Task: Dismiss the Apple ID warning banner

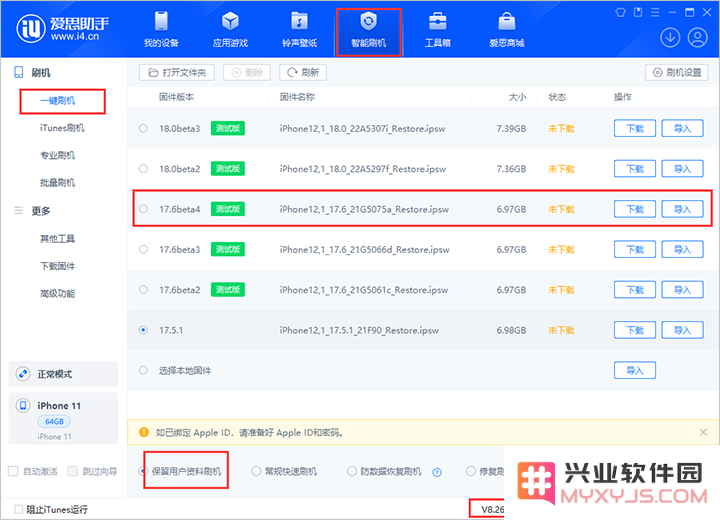Action: click(x=703, y=432)
